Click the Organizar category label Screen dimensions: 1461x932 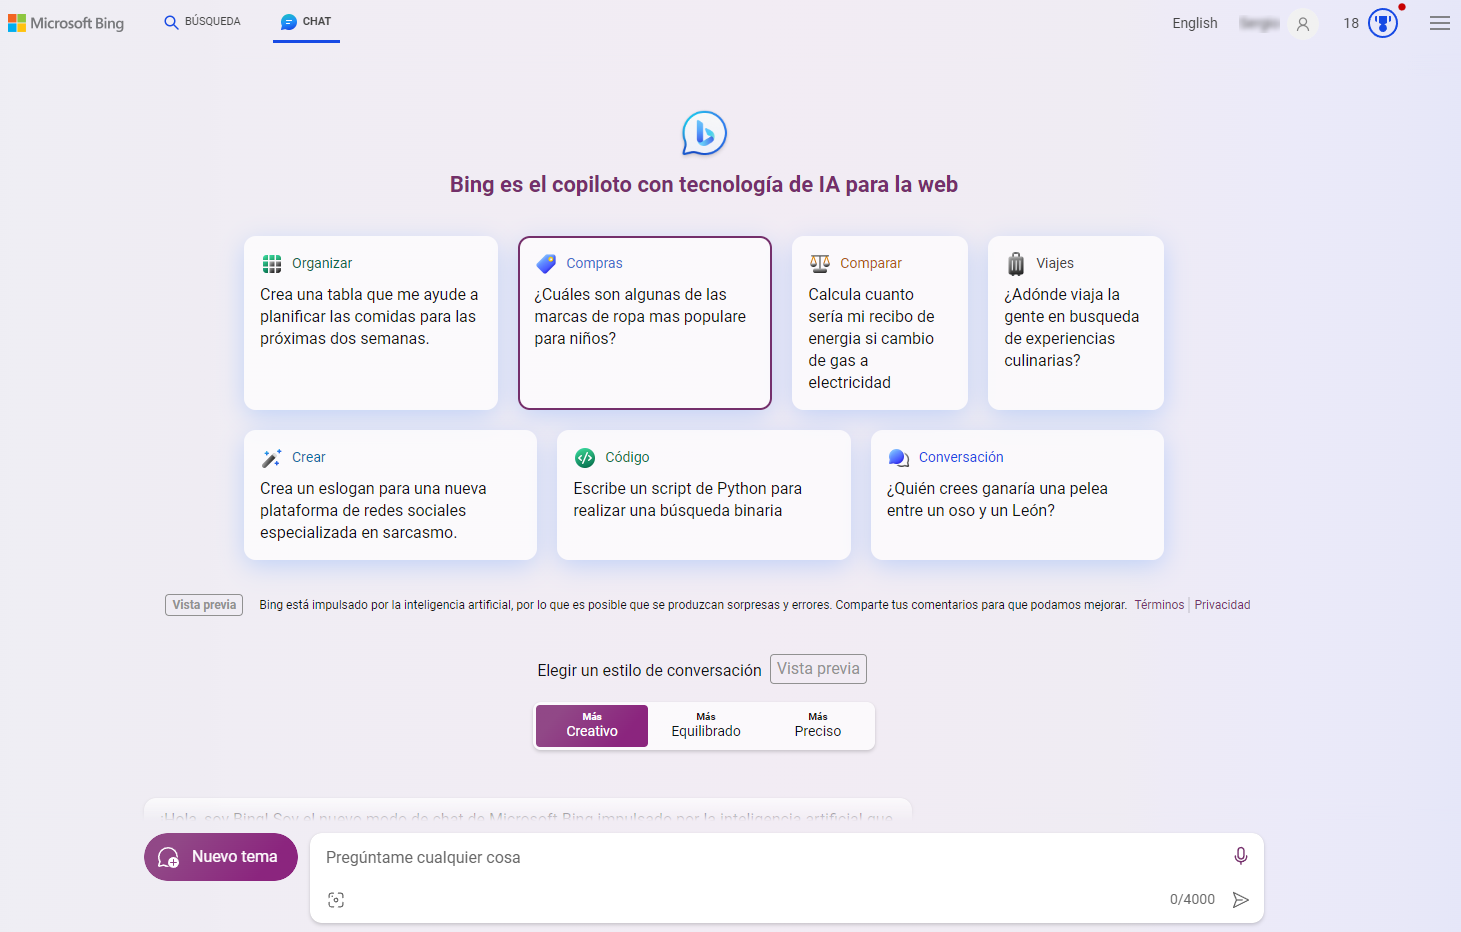point(322,263)
